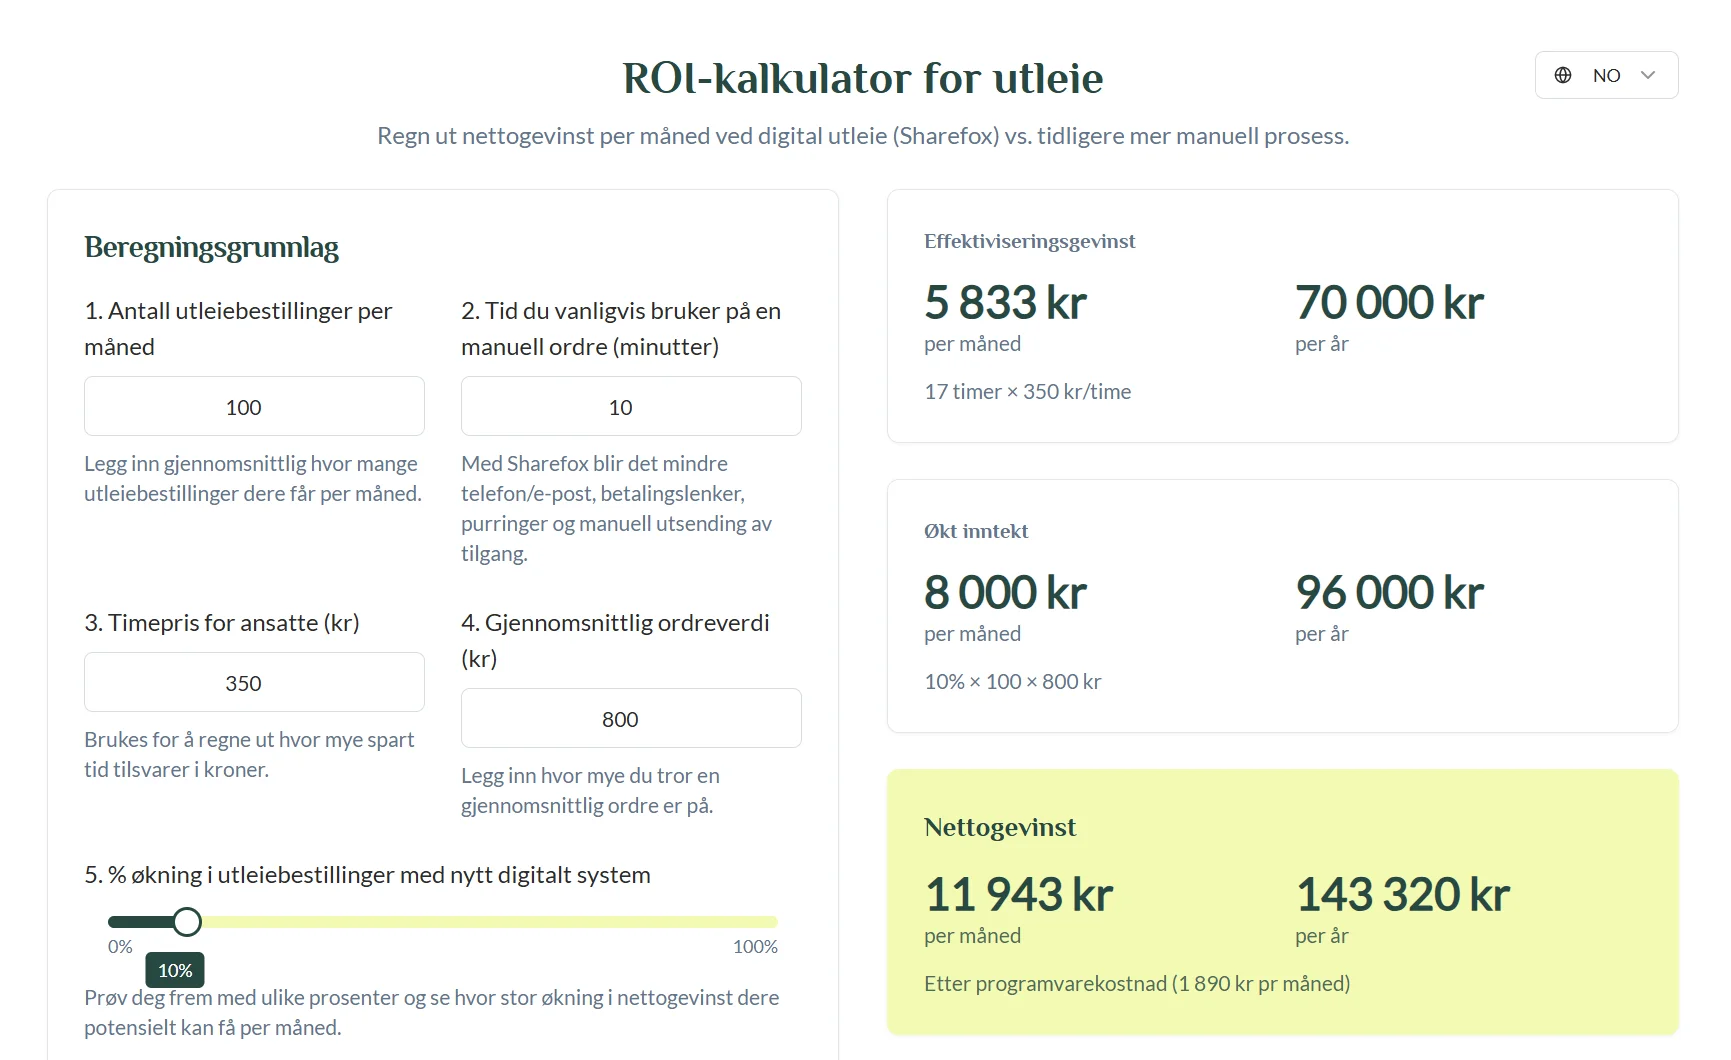
Task: Click the ROI-kalkulator for utleie heading
Action: pos(863,78)
